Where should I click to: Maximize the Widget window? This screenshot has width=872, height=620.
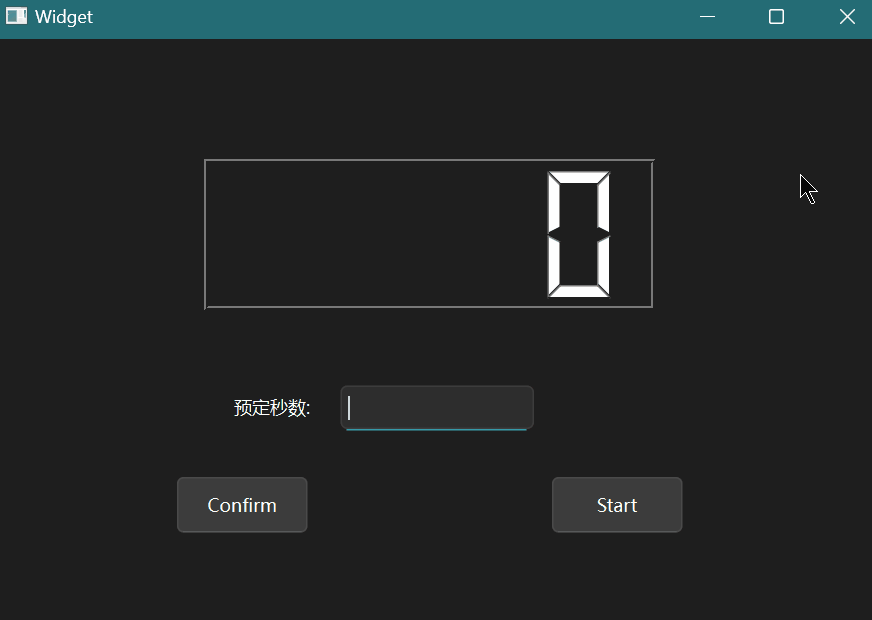[776, 17]
